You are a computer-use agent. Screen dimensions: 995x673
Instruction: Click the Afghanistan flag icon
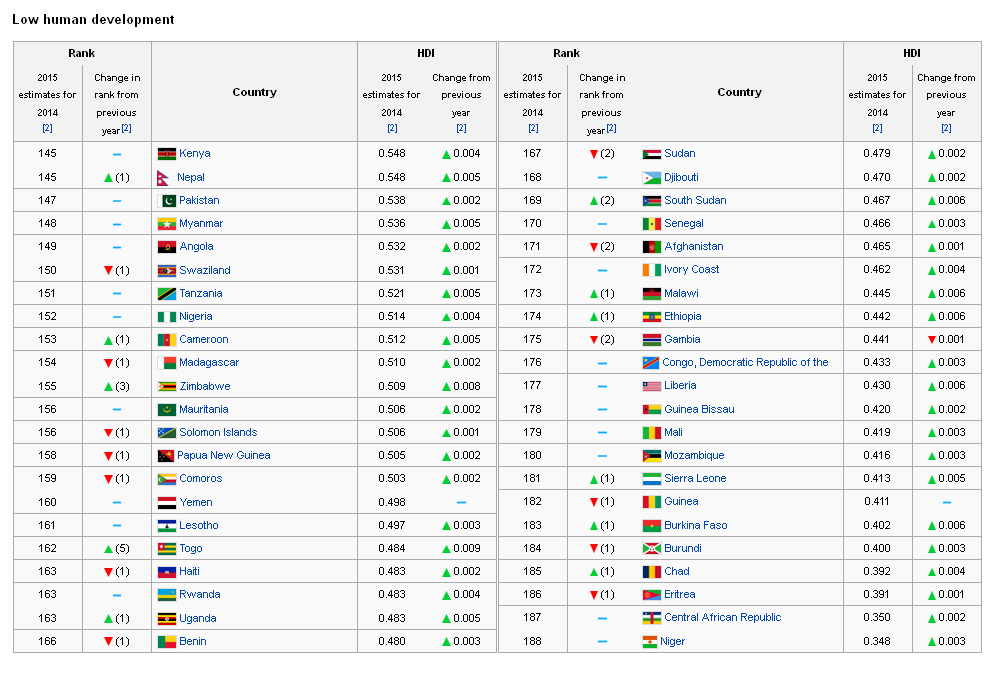click(x=652, y=247)
